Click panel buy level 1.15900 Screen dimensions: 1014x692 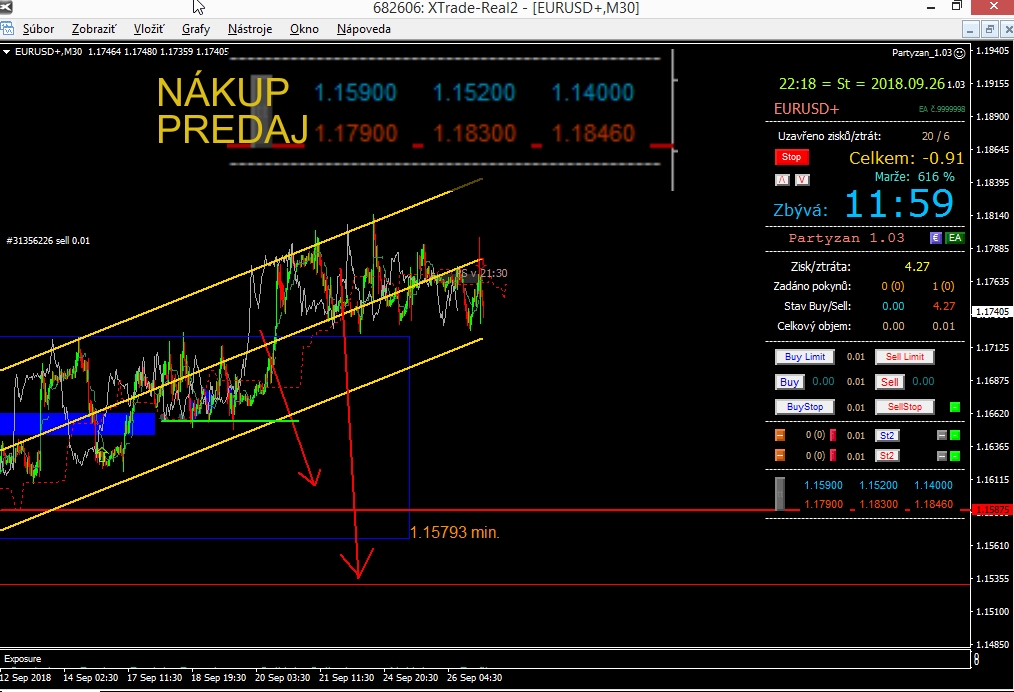(x=823, y=485)
